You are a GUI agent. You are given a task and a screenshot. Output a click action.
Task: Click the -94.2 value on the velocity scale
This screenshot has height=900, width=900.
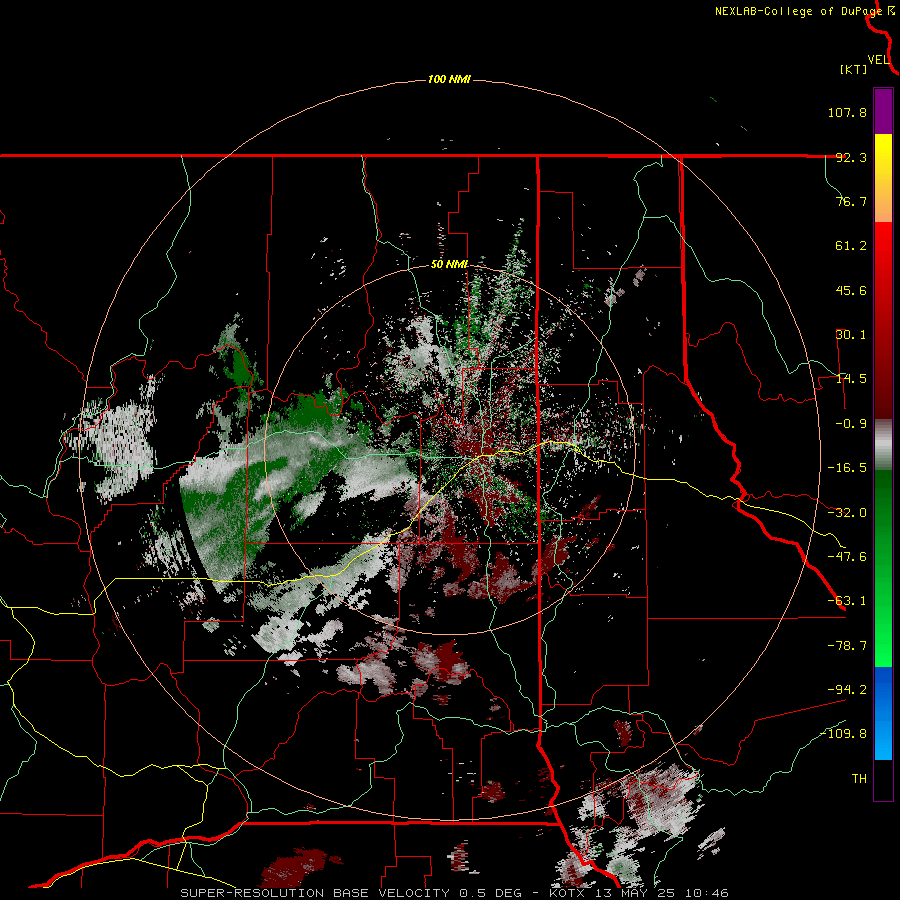(x=847, y=689)
